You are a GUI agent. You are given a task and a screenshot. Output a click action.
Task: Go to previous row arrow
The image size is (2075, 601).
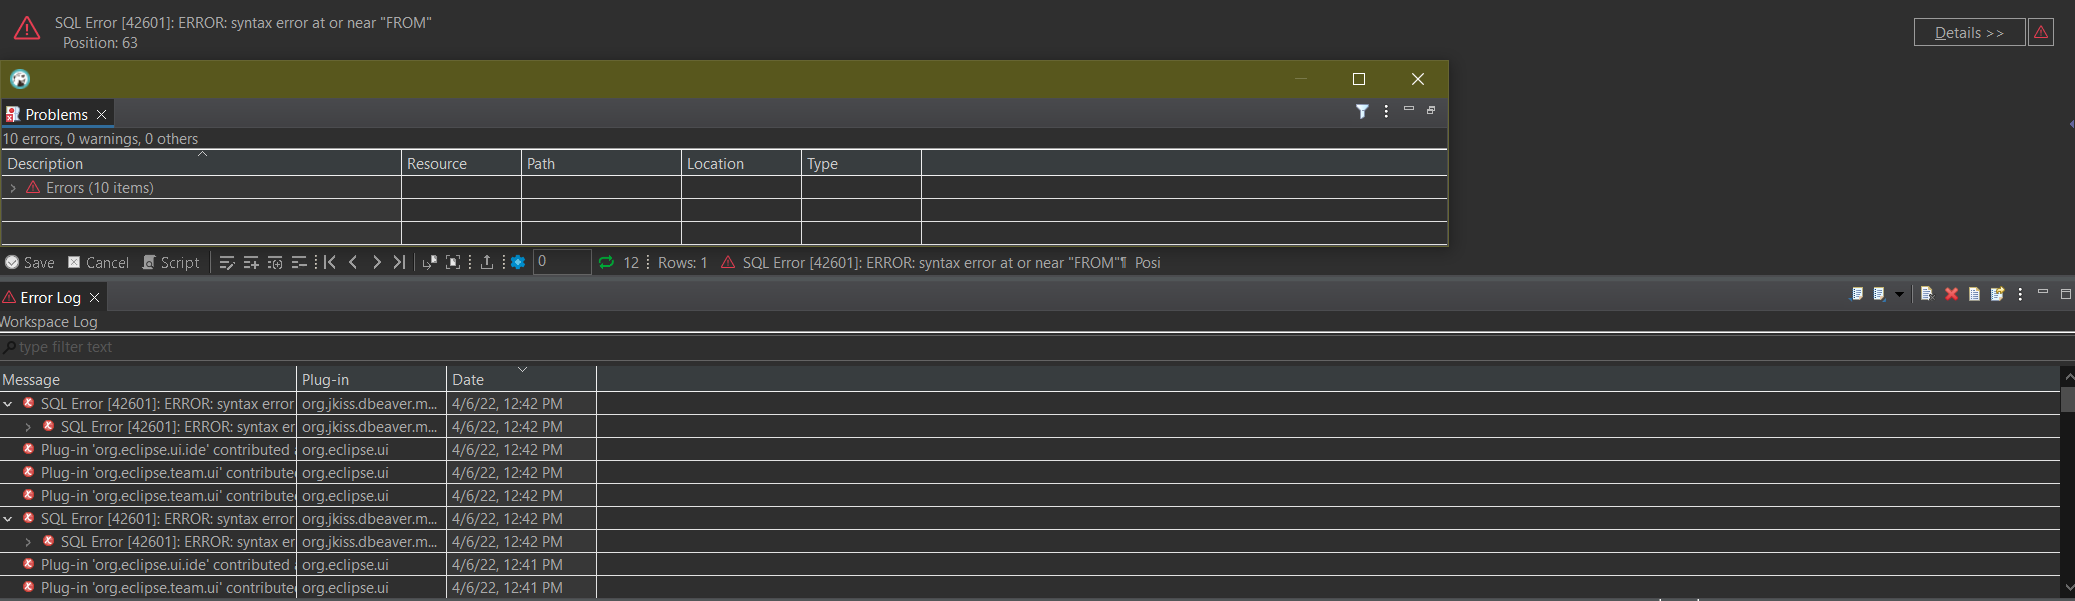[x=353, y=262]
